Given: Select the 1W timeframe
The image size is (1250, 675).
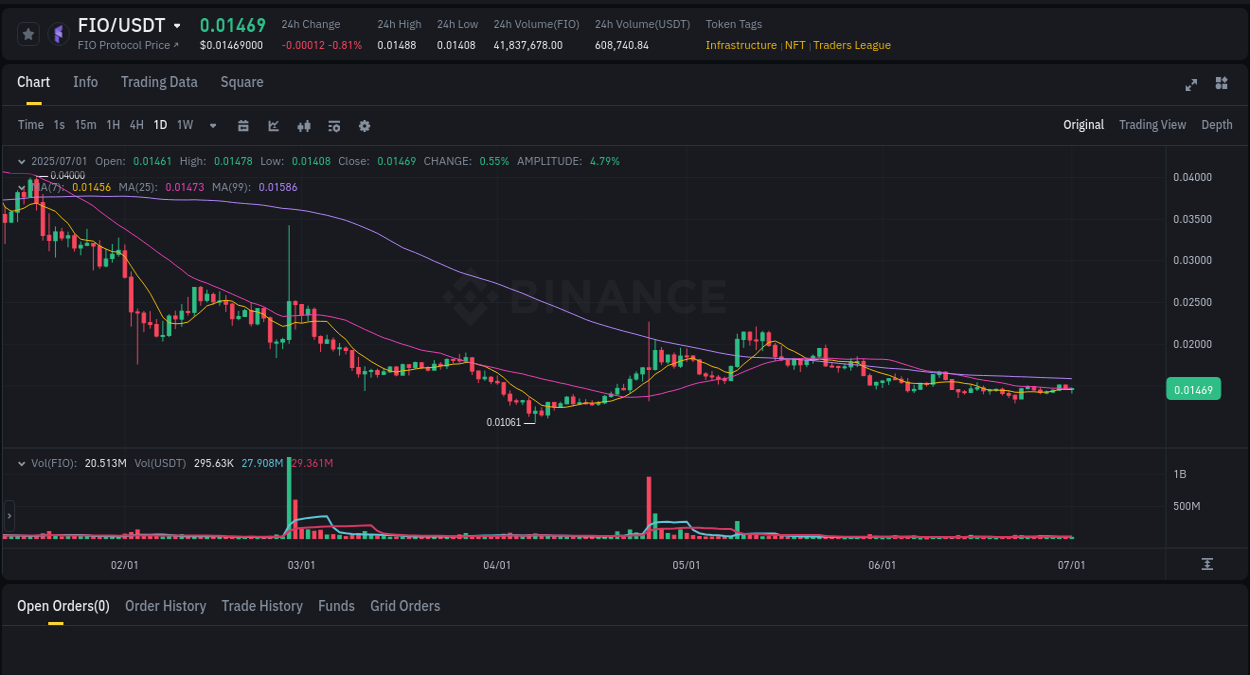Looking at the screenshot, I should pos(184,125).
